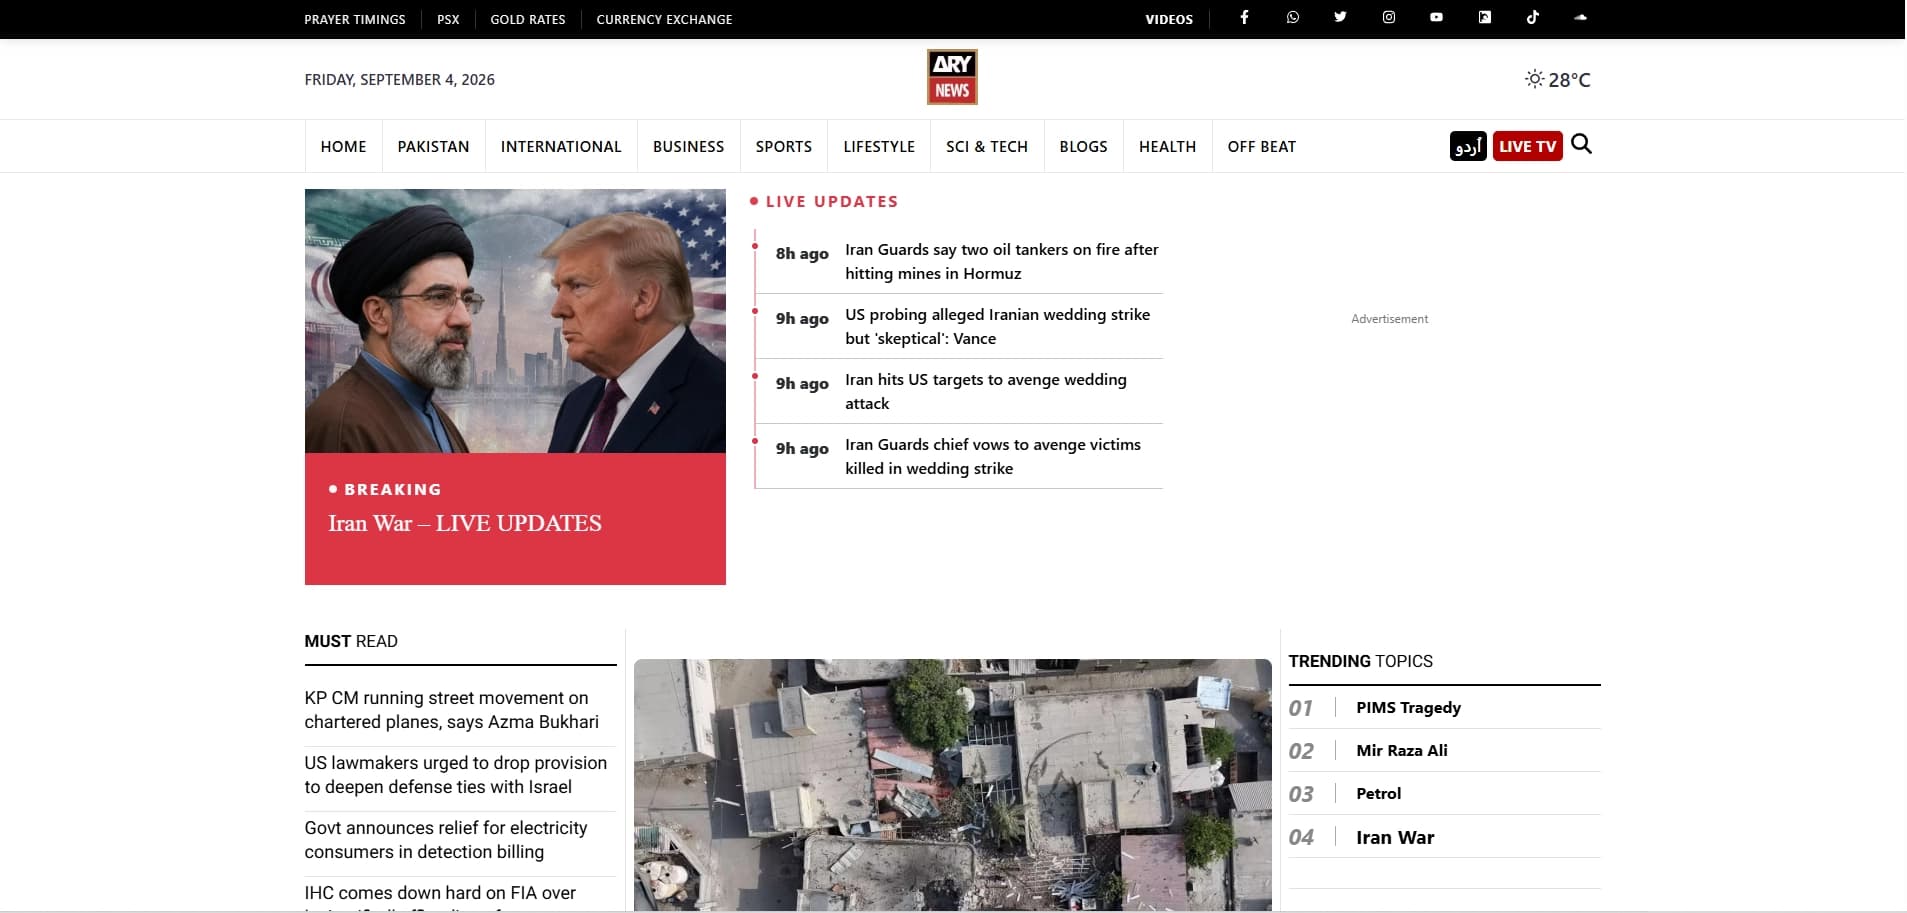Click the sun weather icon
The image size is (1907, 913).
coord(1534,79)
